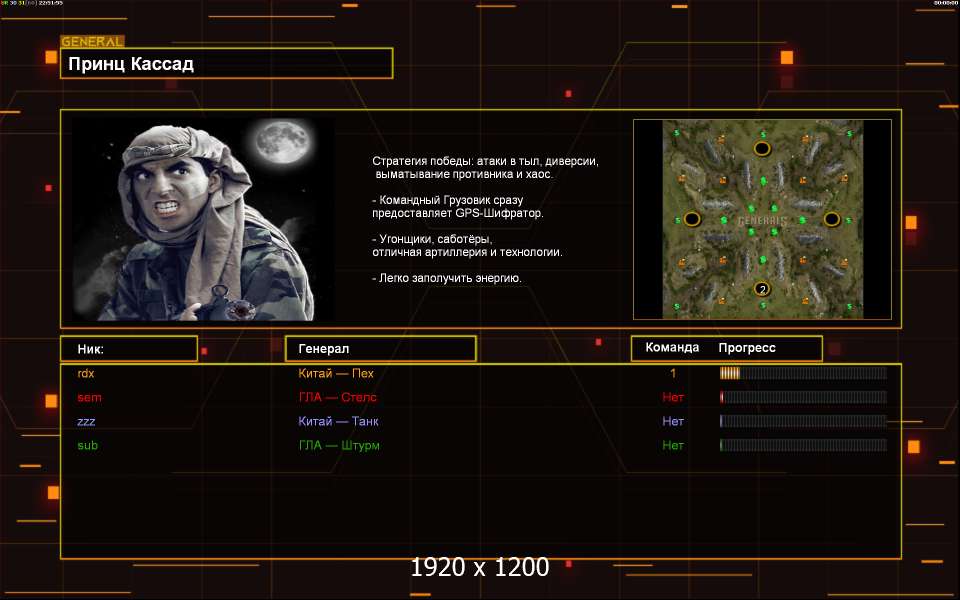This screenshot has height=600, width=960.
Task: Click the Генерал column header
Action: pyautogui.click(x=380, y=349)
